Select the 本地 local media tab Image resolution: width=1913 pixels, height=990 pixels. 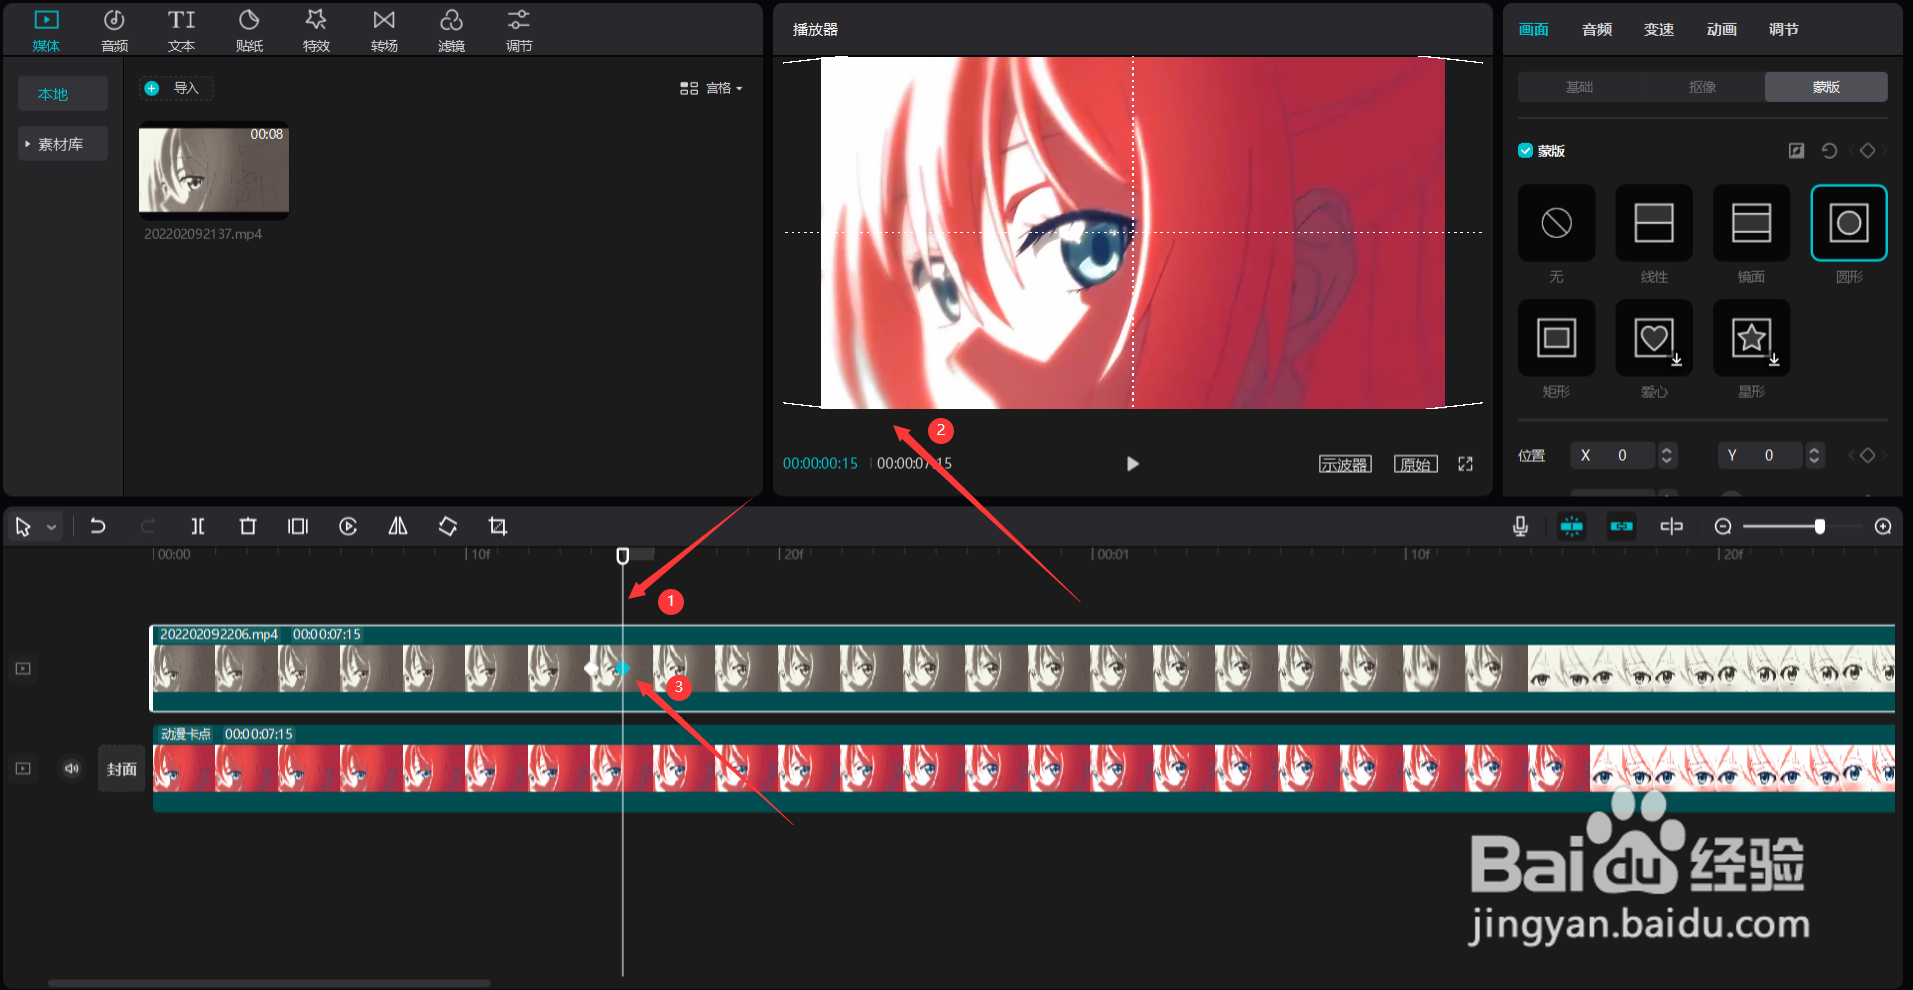62,93
